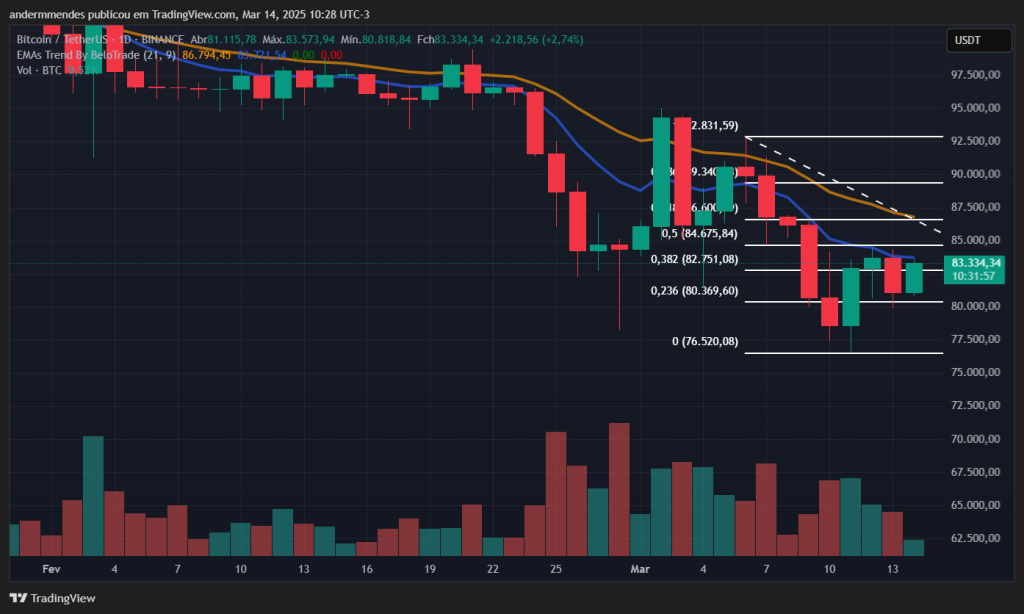Click the 10:31:57 bar countdown
The image size is (1024, 614).
973,276
